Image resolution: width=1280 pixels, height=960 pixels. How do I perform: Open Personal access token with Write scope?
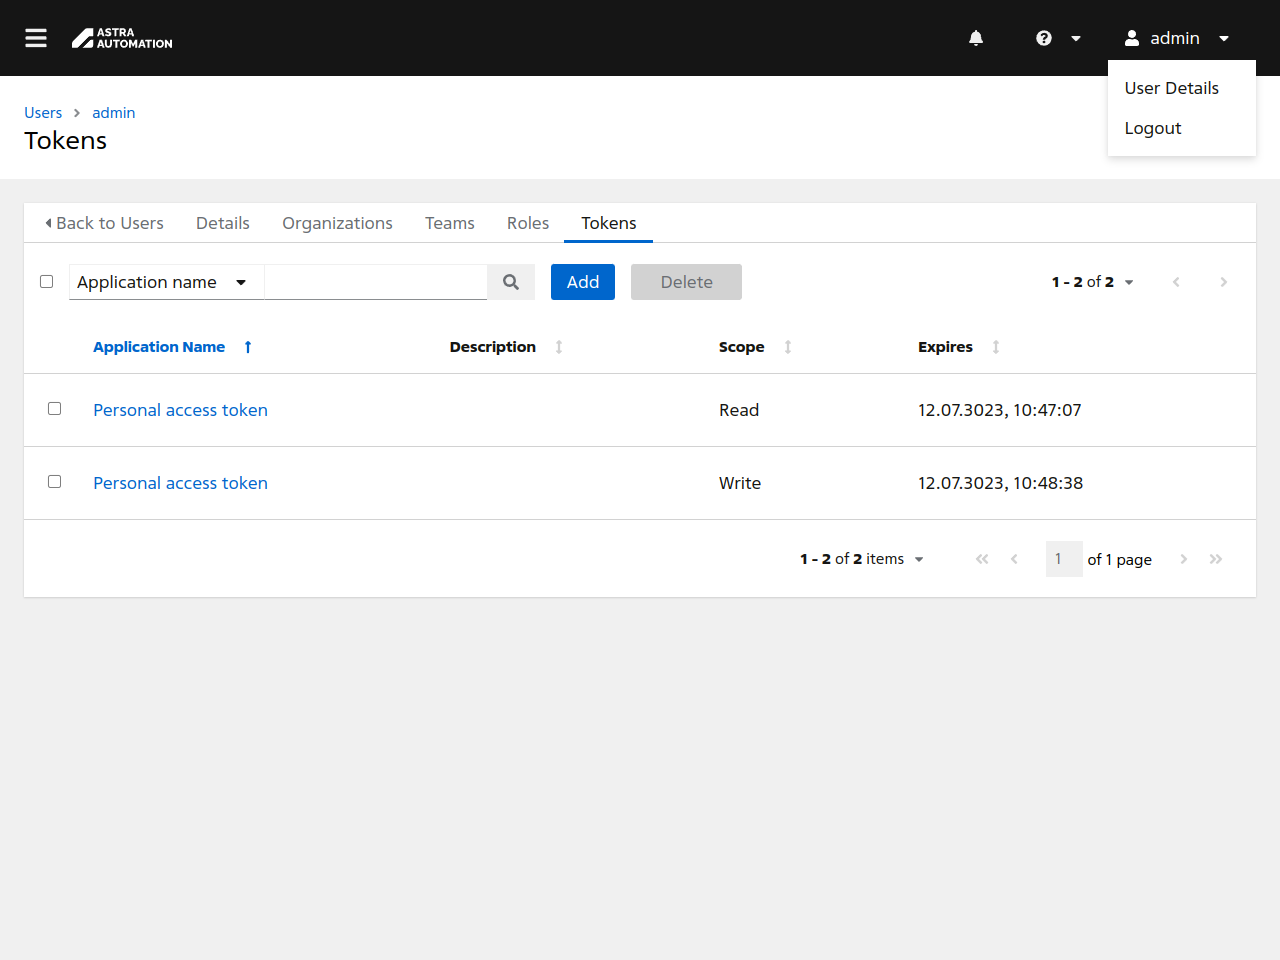(x=180, y=483)
